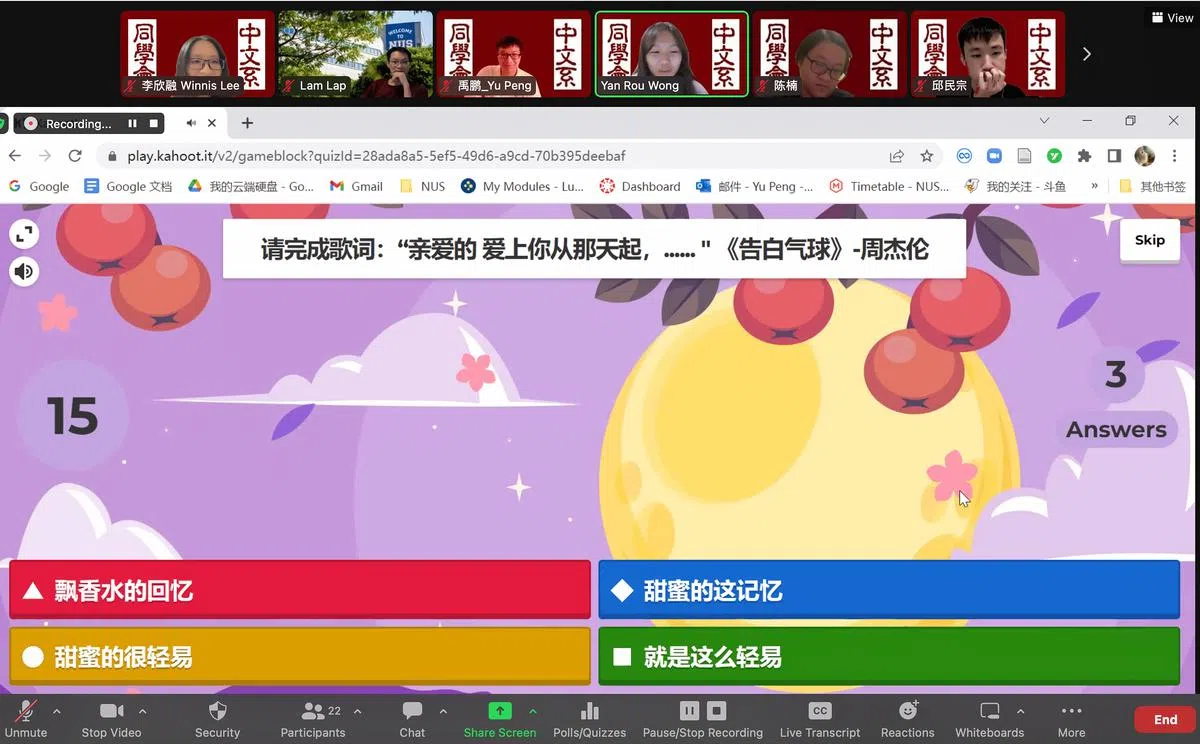Open the browser extensions puzzle icon
This screenshot has width=1200, height=744.
click(1085, 156)
